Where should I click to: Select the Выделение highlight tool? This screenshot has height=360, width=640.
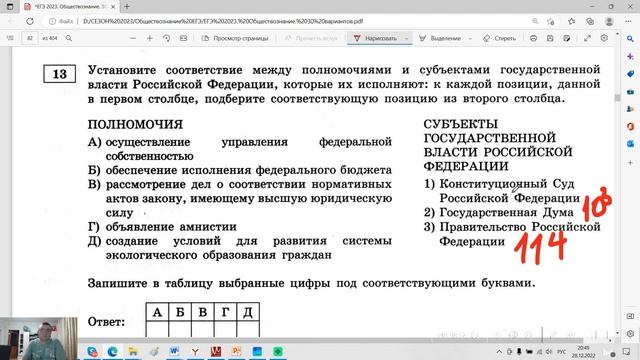click(440, 38)
